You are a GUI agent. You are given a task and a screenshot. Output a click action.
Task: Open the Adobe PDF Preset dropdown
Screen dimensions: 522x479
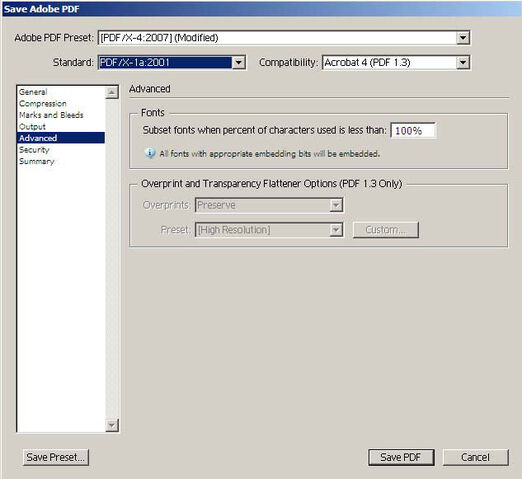click(284, 38)
